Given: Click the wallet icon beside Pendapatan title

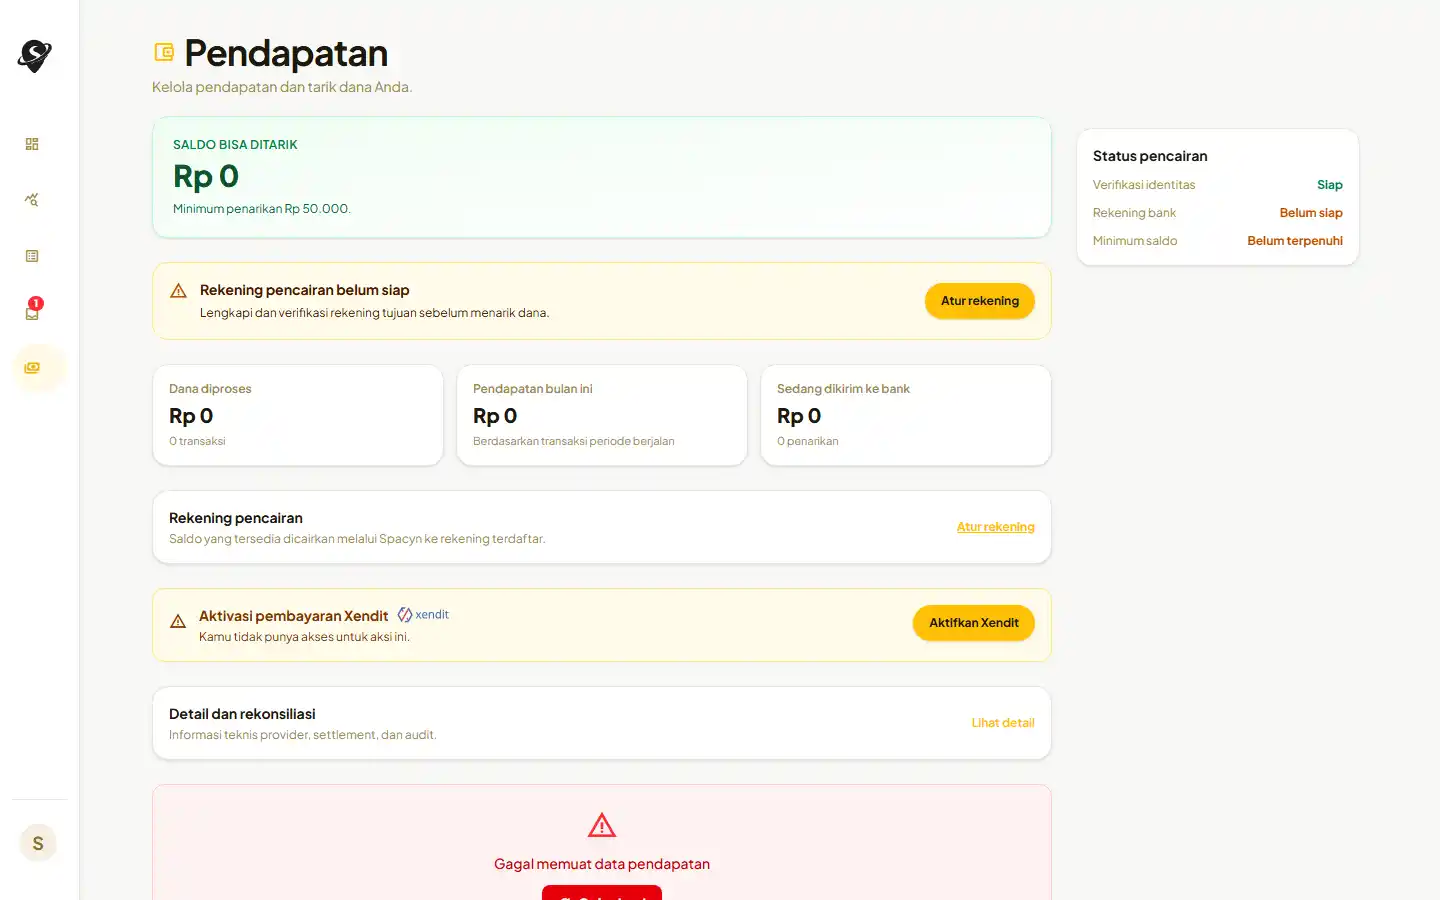Looking at the screenshot, I should click(164, 52).
